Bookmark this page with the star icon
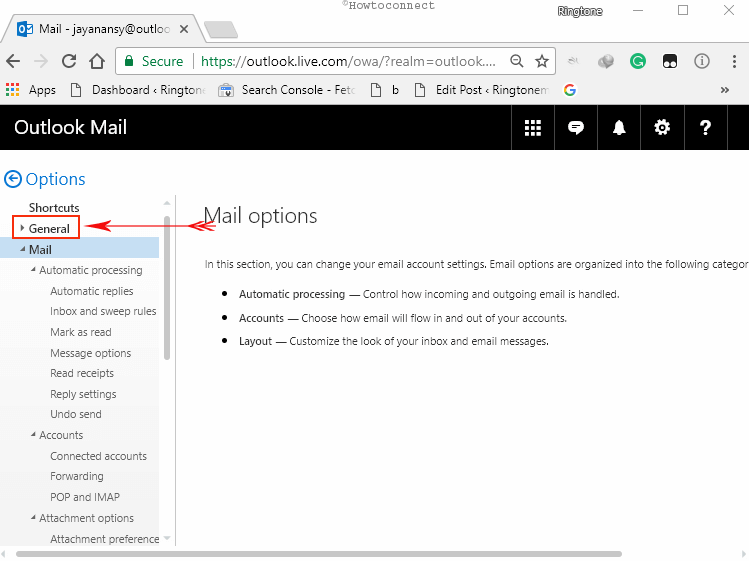This screenshot has height=561, width=749. point(542,61)
